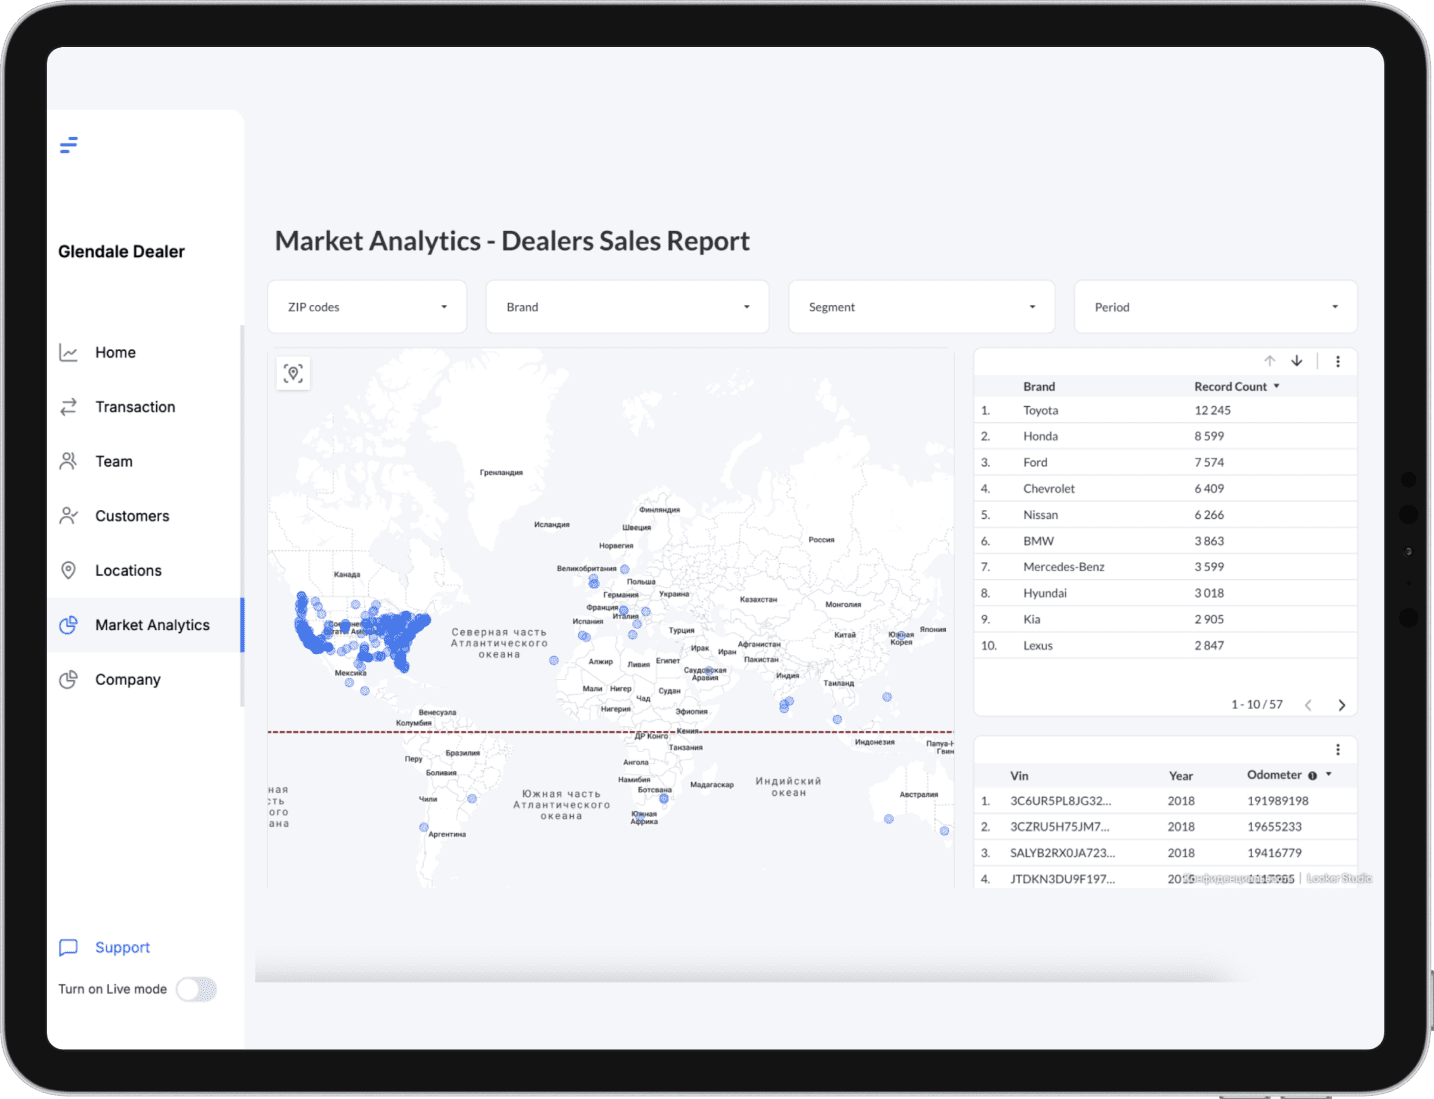Click the sort descending down arrow
Image resolution: width=1434 pixels, height=1099 pixels.
click(1297, 361)
